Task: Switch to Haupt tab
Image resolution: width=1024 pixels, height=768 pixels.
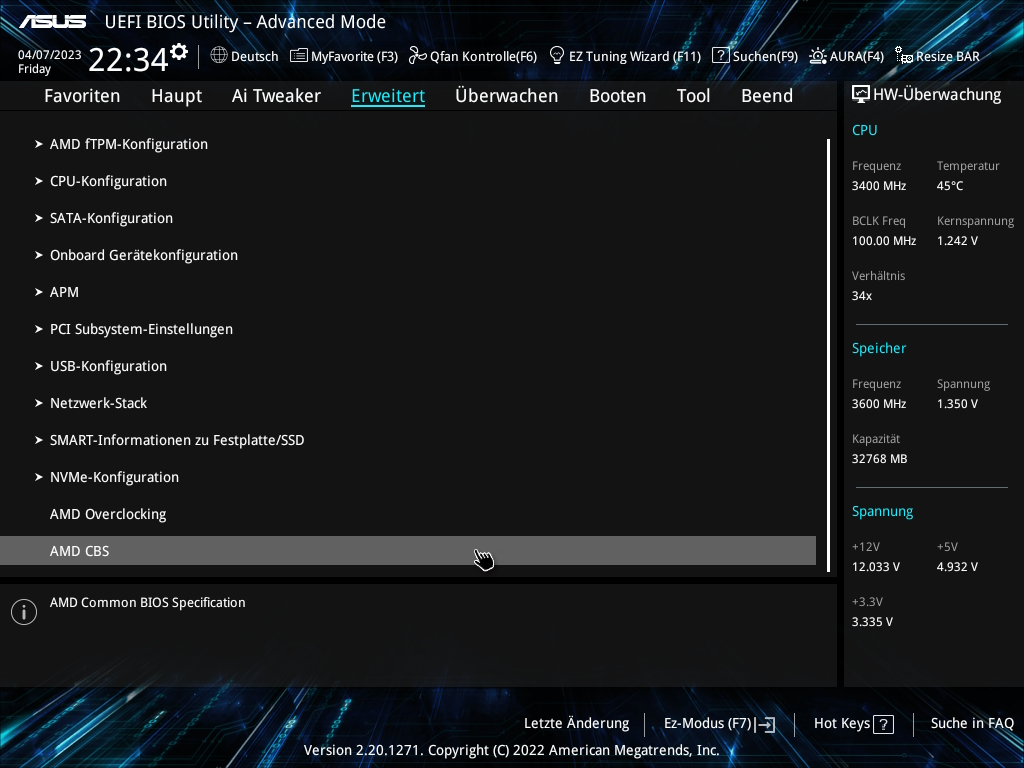Action: tap(176, 96)
